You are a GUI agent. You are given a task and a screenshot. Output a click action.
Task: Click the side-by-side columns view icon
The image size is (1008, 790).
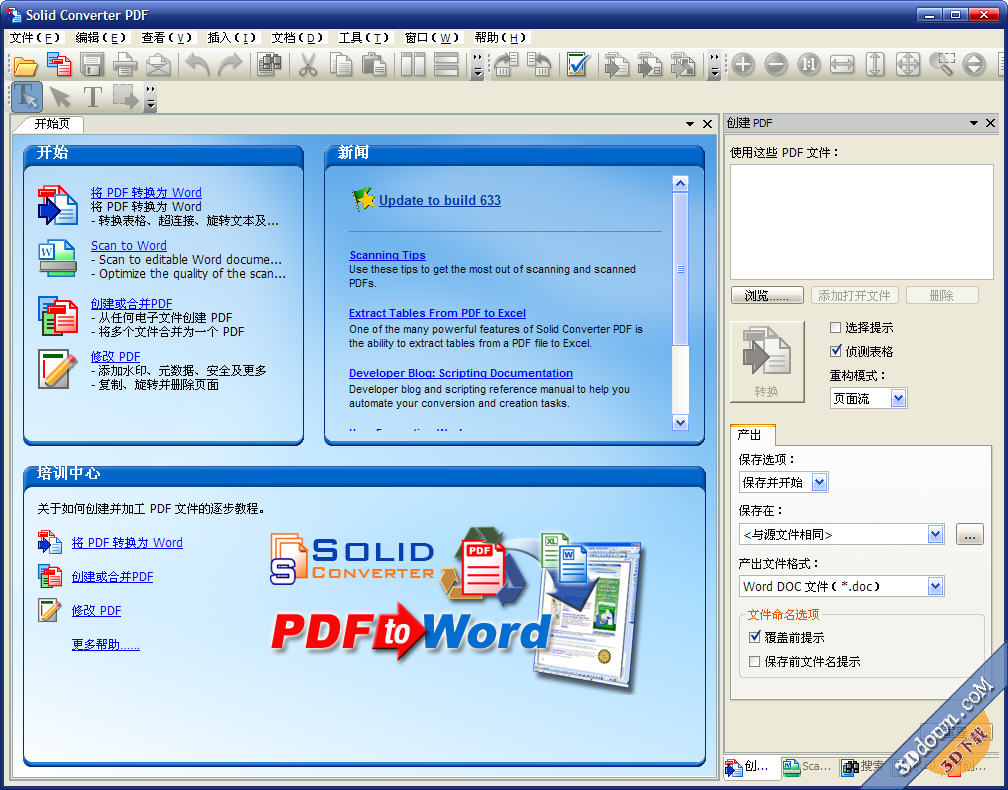pyautogui.click(x=412, y=65)
